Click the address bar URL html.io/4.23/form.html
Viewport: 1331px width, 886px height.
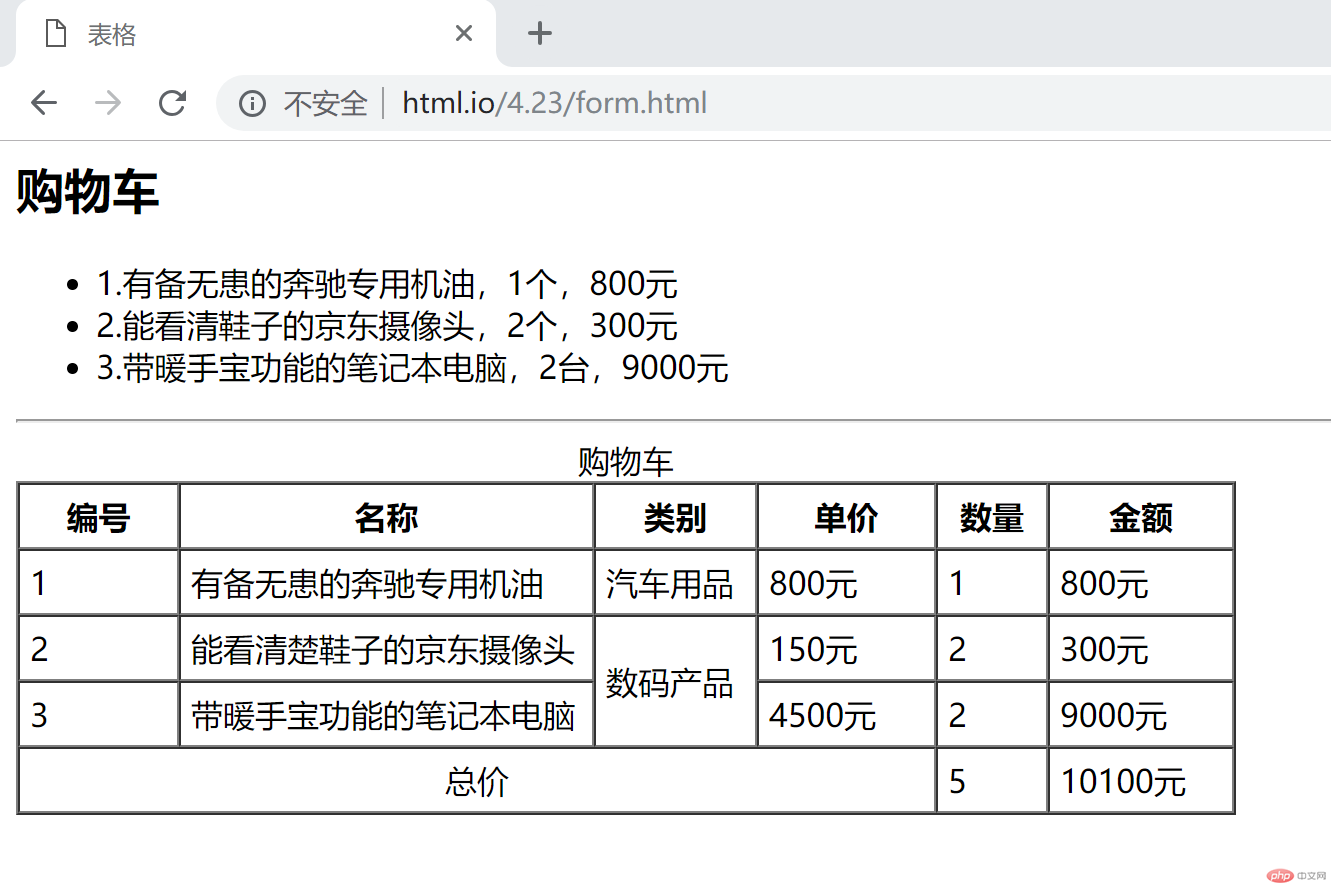coord(554,103)
